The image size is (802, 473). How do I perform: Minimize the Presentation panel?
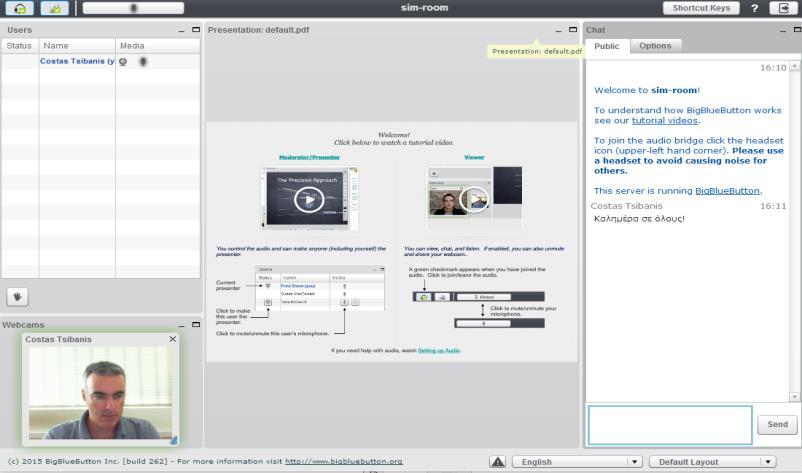click(558, 31)
